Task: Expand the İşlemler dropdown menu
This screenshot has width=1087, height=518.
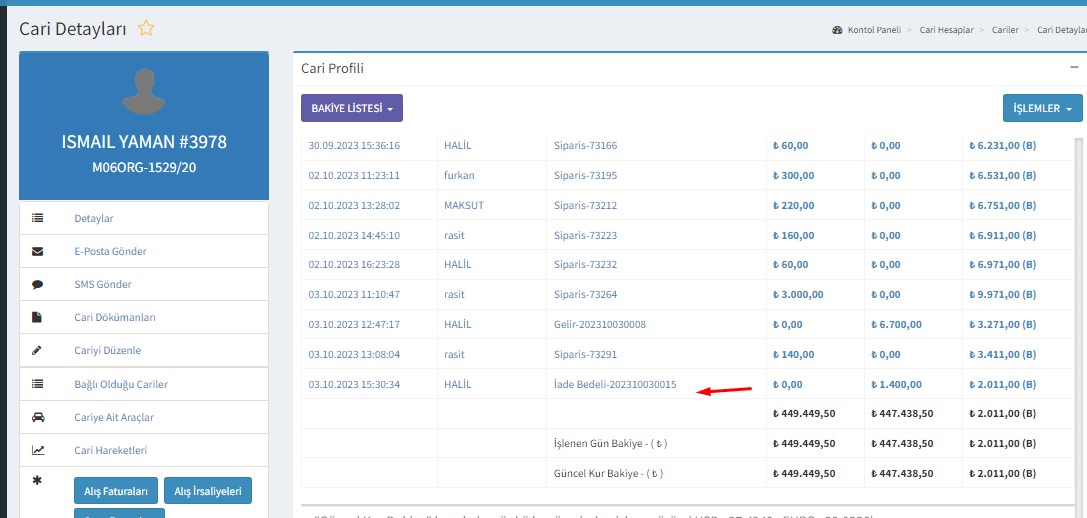Action: [1042, 108]
